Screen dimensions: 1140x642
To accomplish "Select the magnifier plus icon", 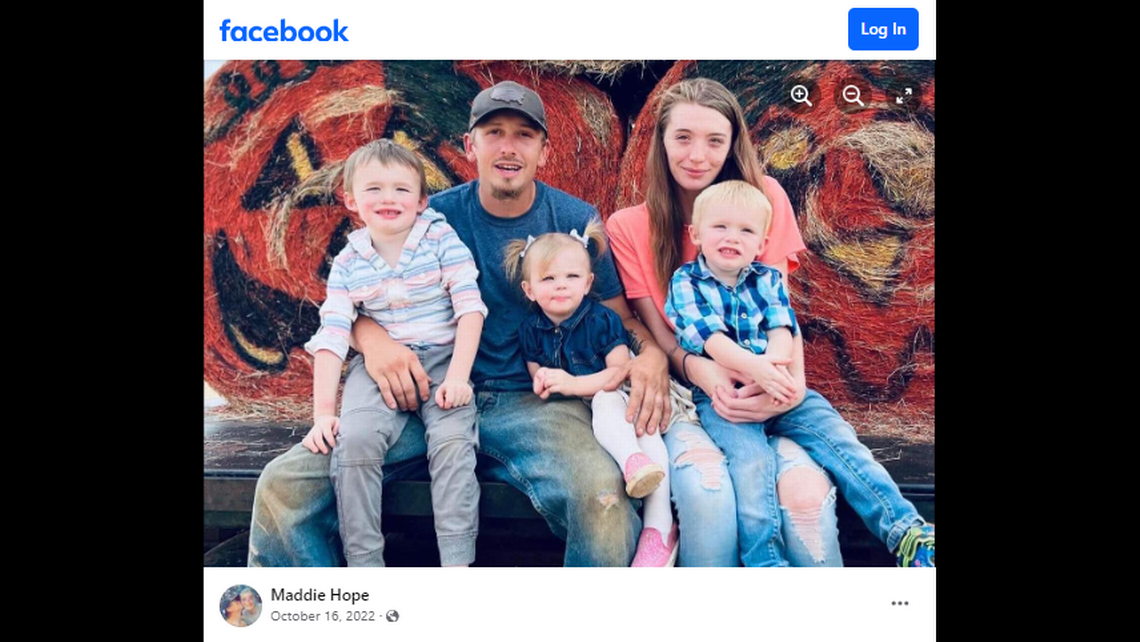I will (801, 96).
